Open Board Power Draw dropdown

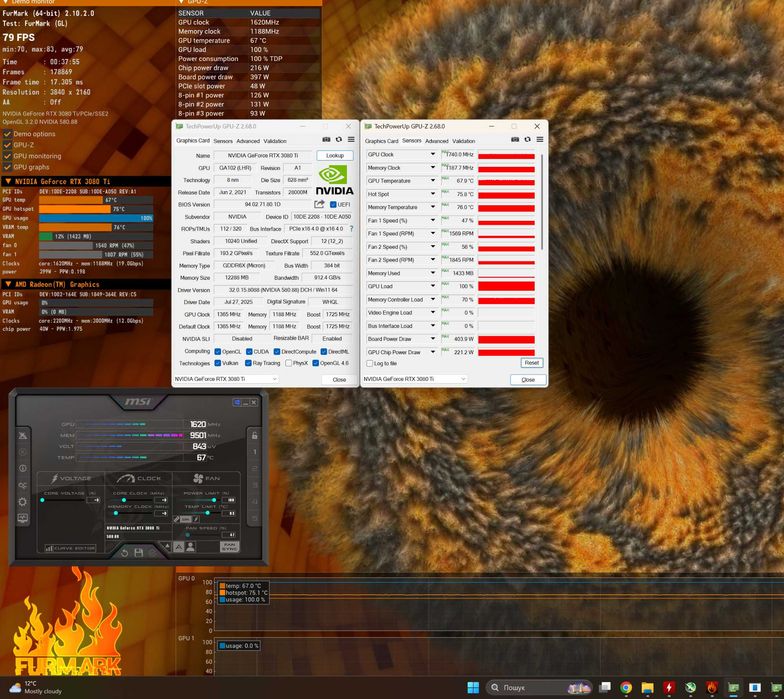pos(432,338)
